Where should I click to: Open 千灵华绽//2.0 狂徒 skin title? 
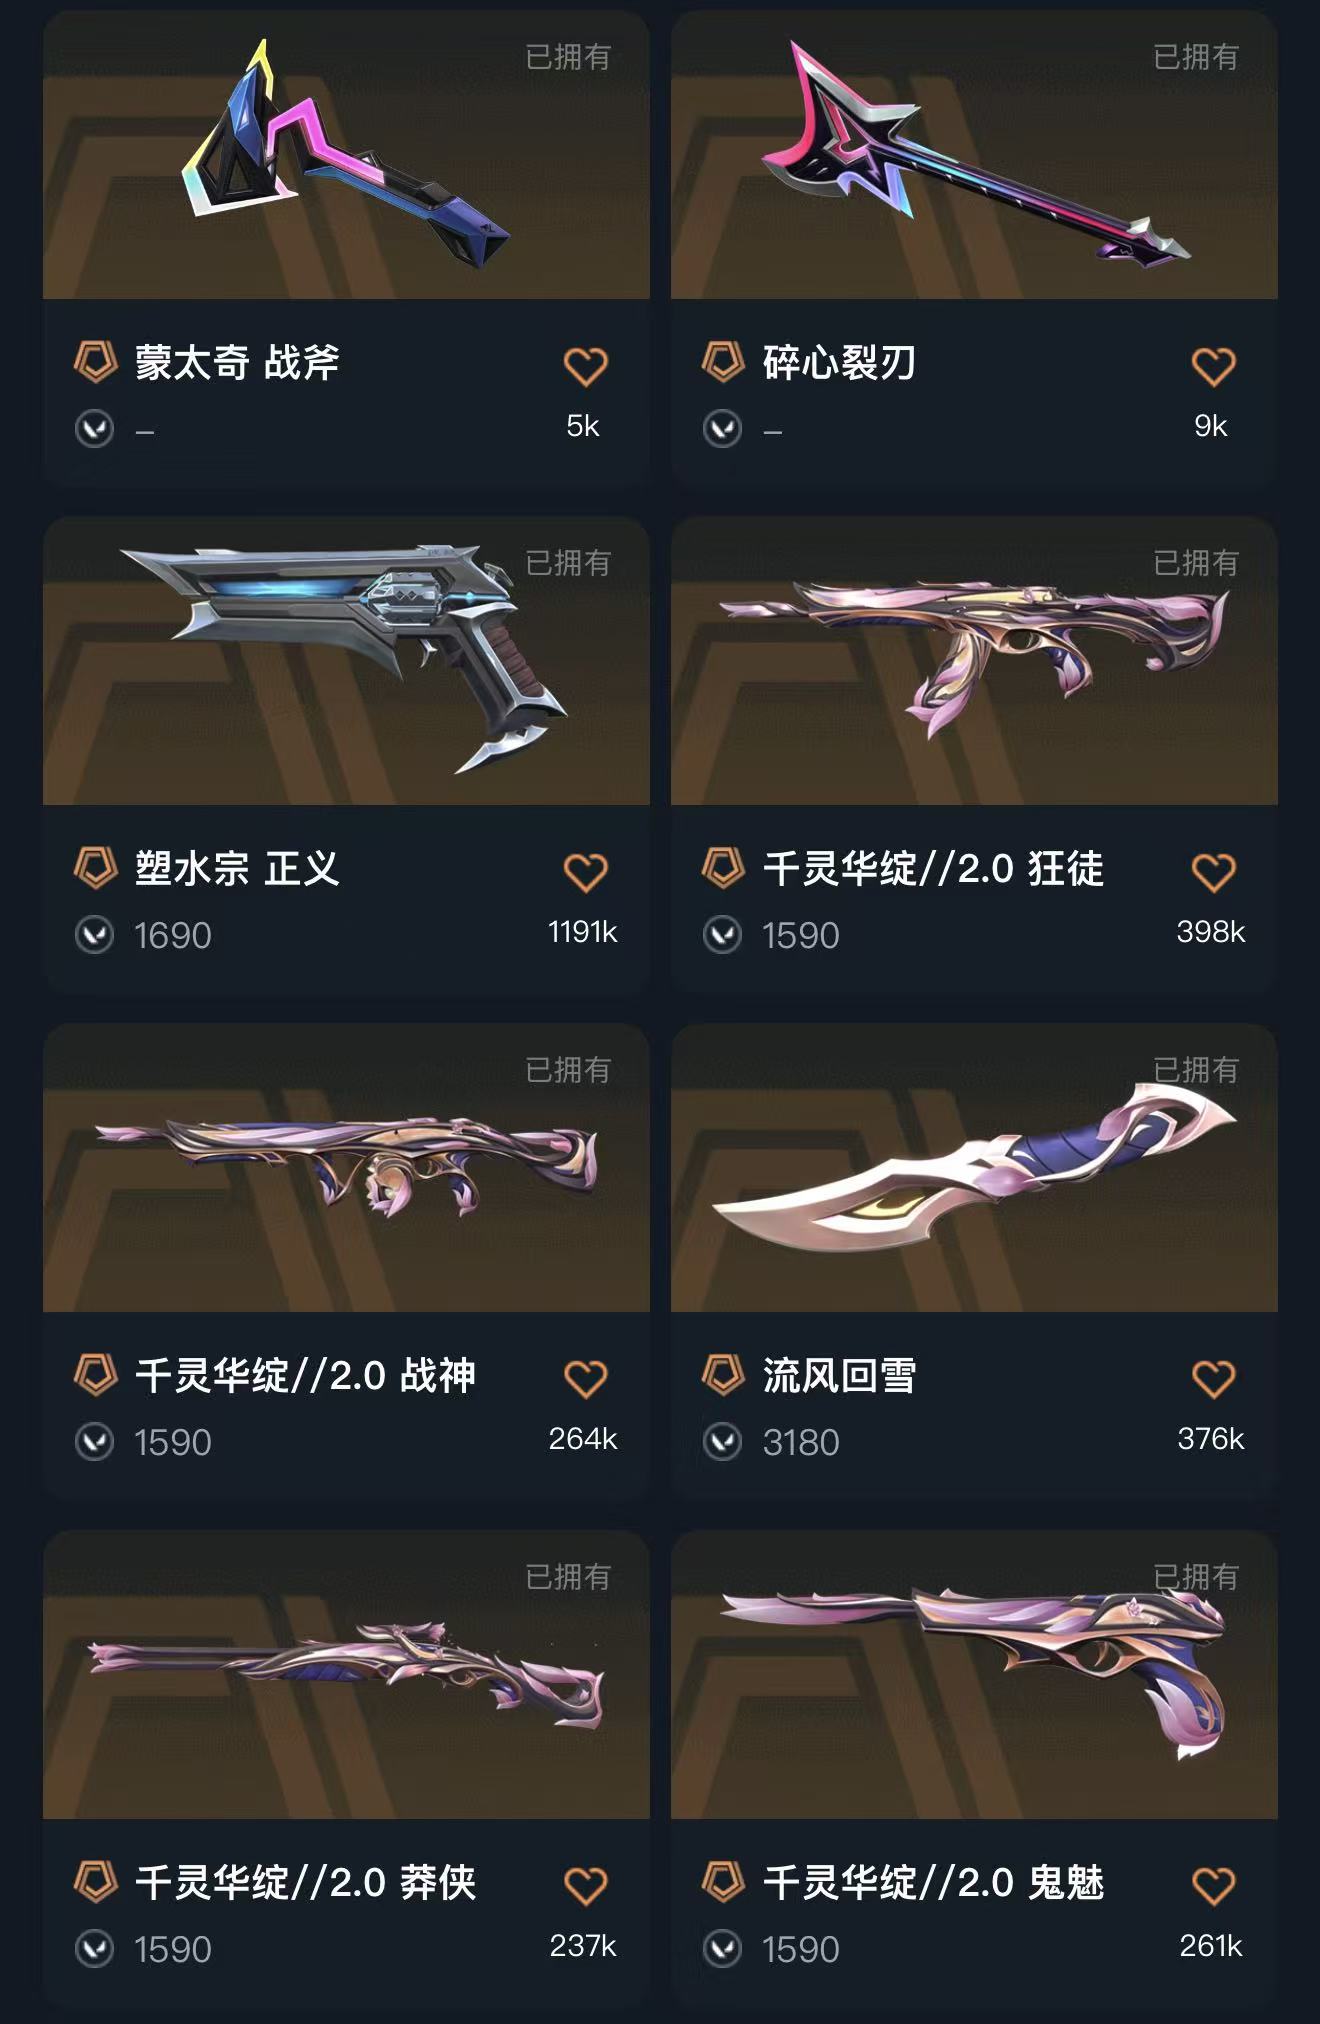coord(933,868)
